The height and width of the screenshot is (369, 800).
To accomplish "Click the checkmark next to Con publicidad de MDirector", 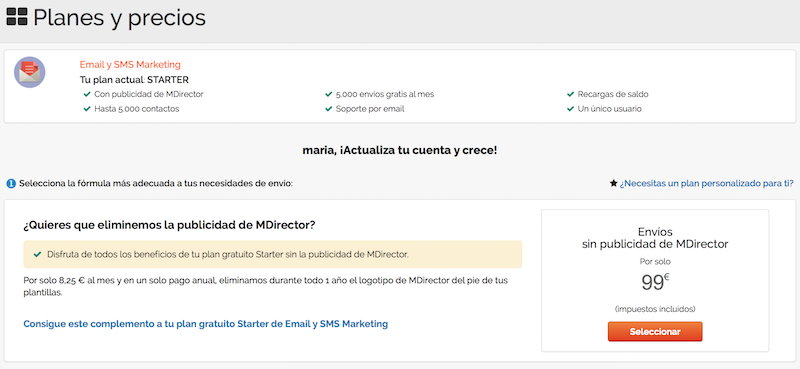I will click(87, 94).
